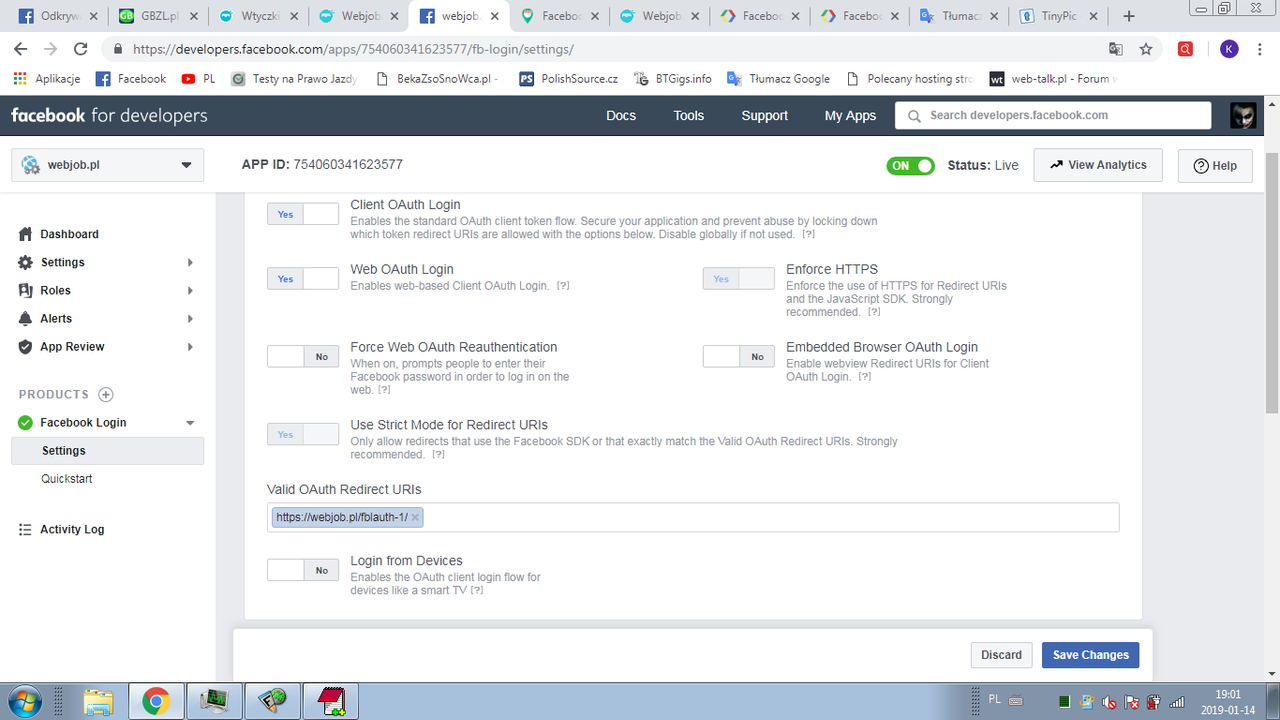Open PolishSource.cz bookmark
1280x720 pixels.
[x=568, y=79]
